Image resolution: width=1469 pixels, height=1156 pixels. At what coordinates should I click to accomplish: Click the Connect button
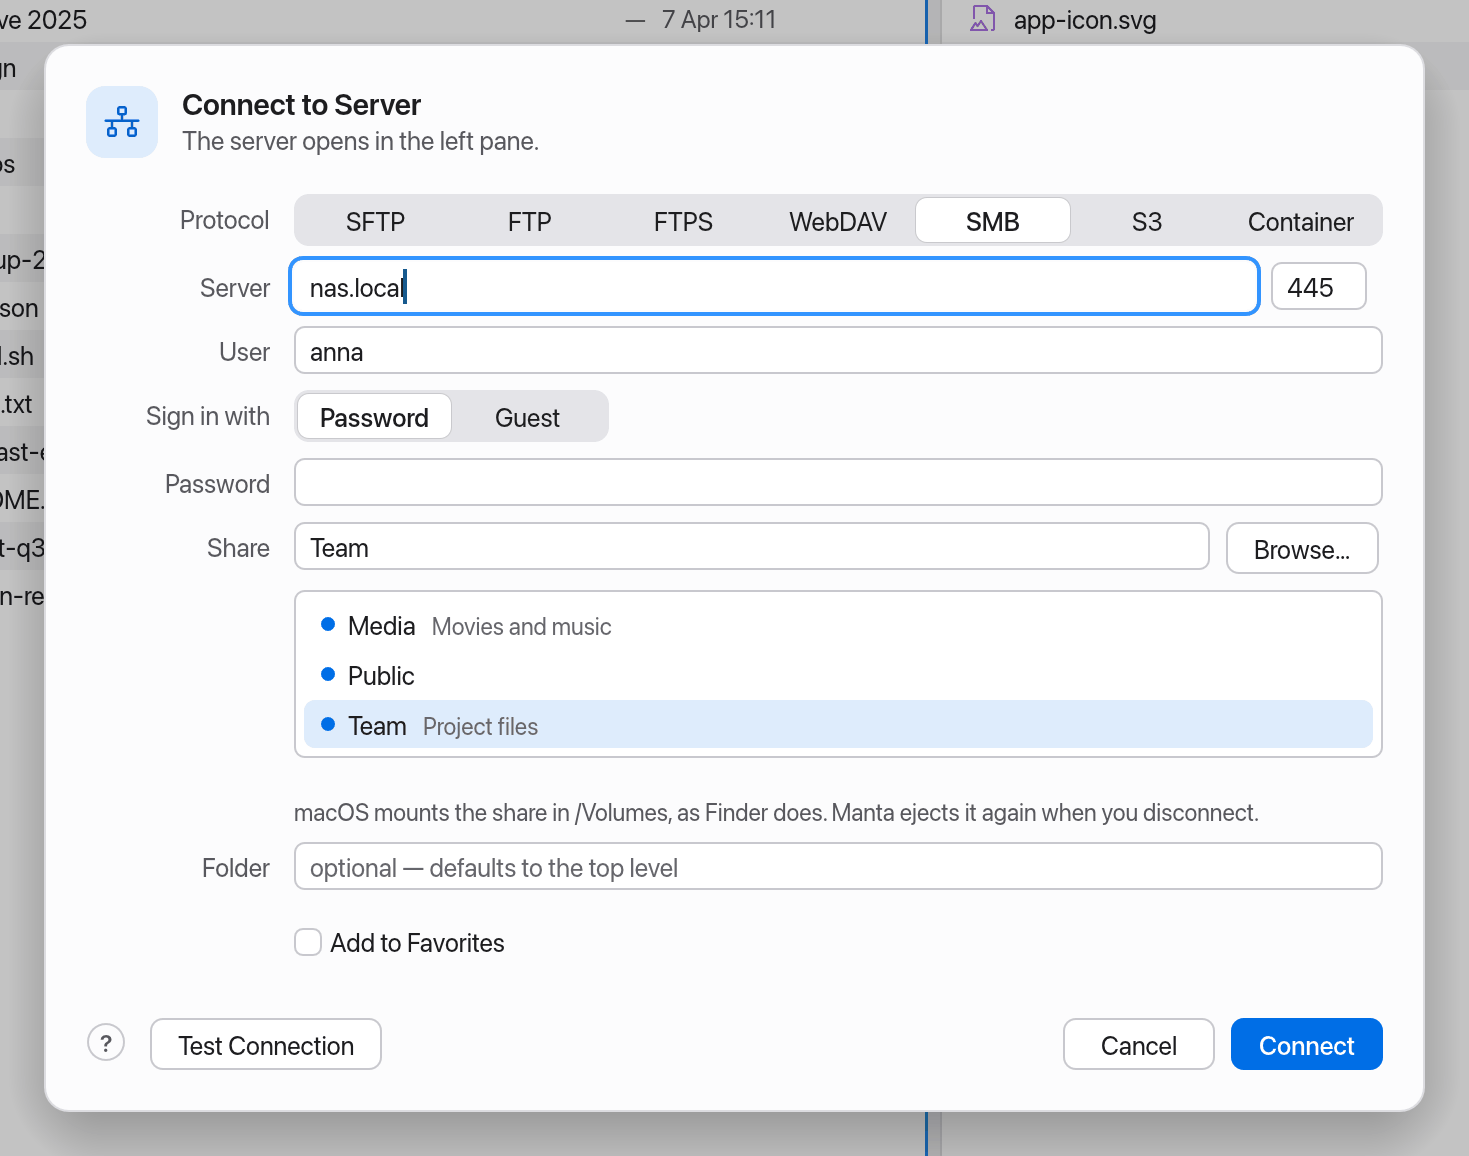[x=1306, y=1045]
